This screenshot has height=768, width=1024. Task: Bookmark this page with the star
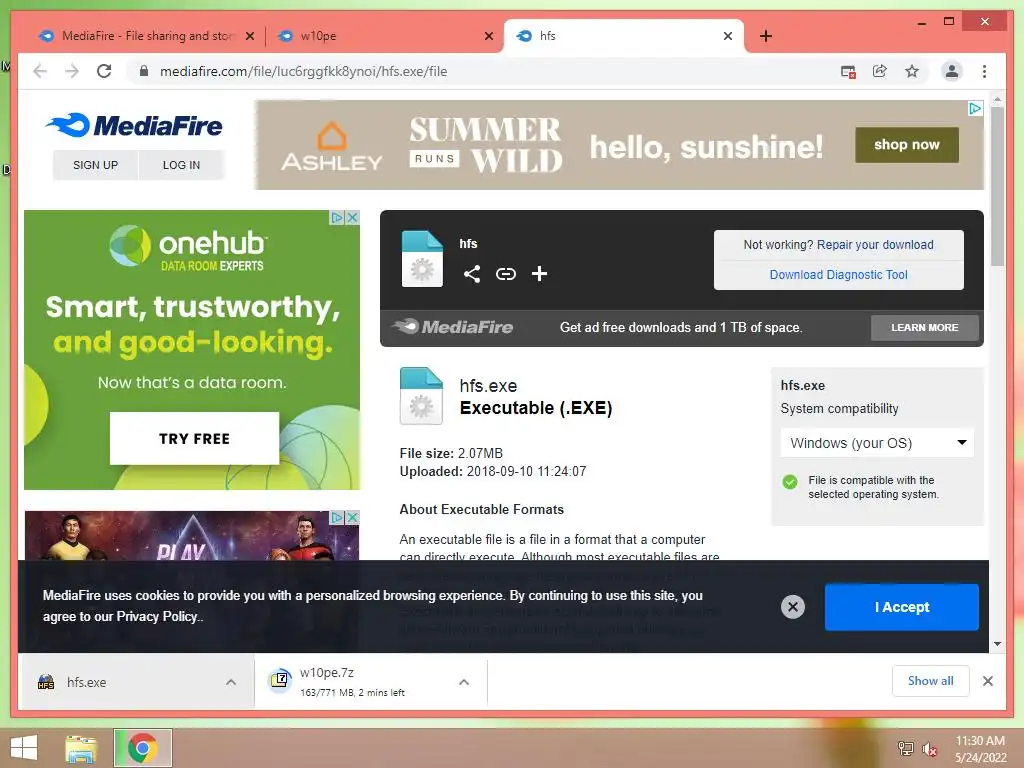912,71
